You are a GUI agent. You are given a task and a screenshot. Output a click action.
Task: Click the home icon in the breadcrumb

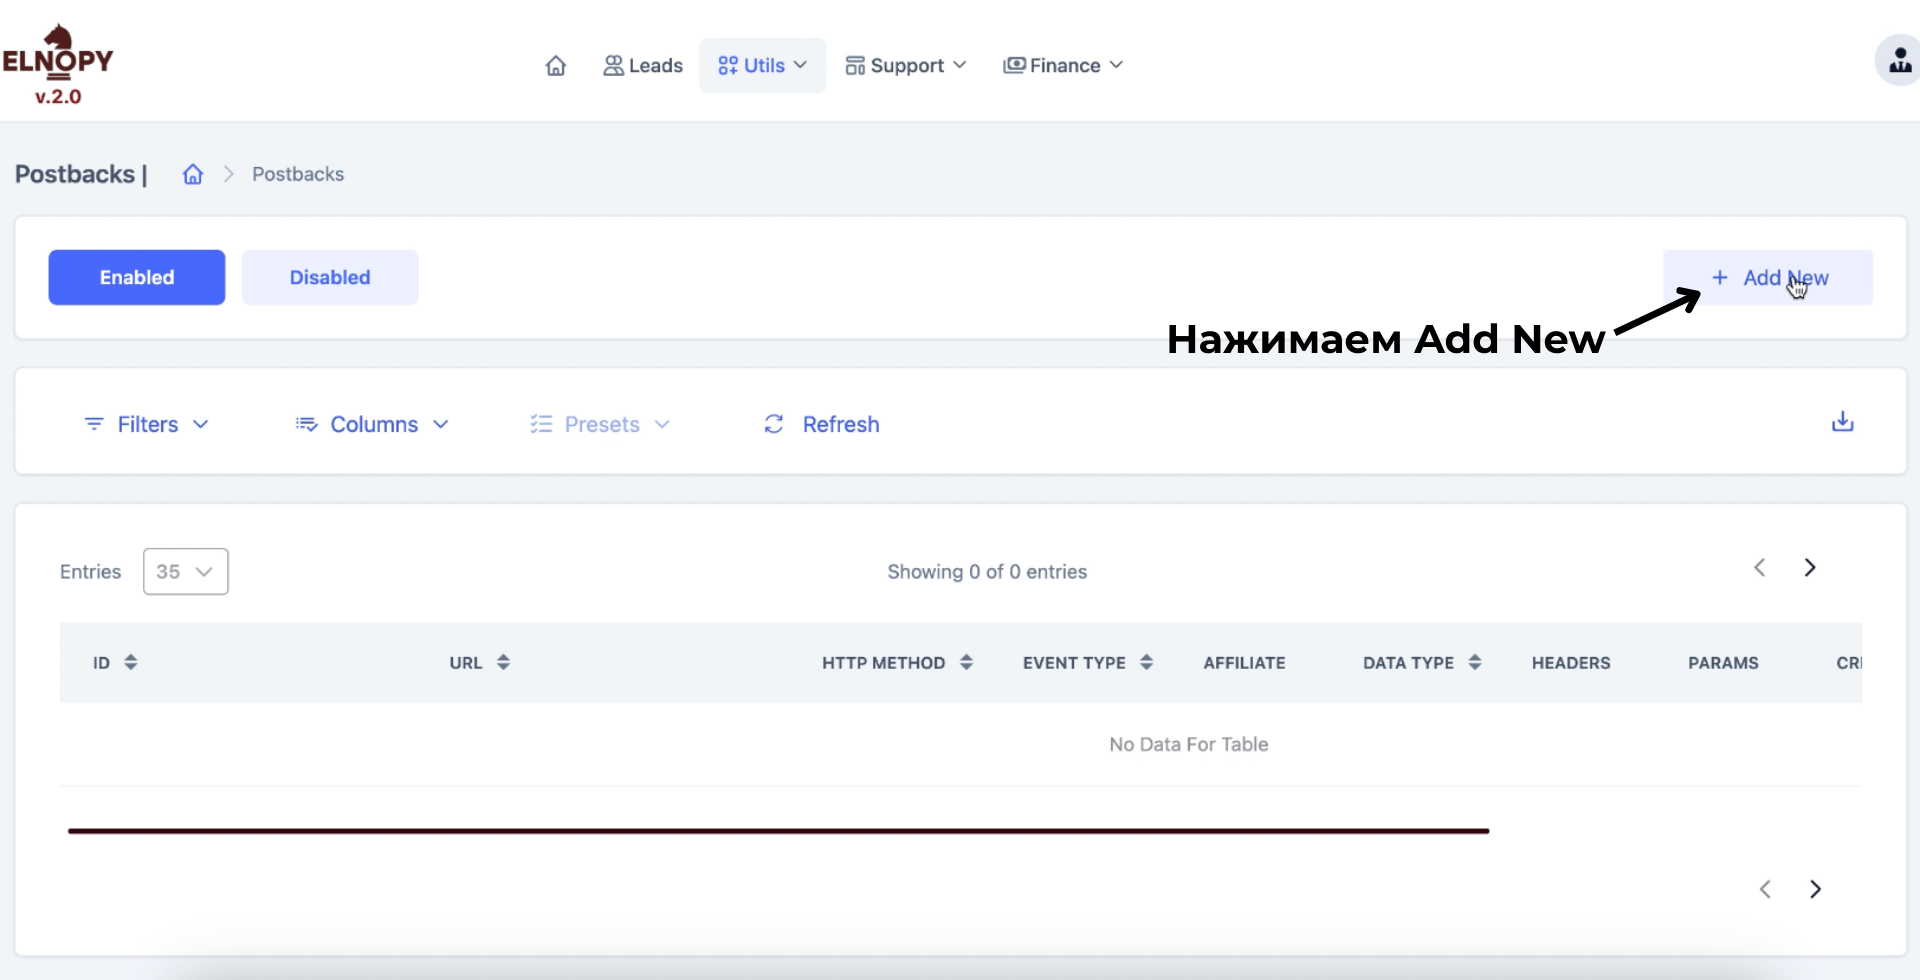[192, 173]
